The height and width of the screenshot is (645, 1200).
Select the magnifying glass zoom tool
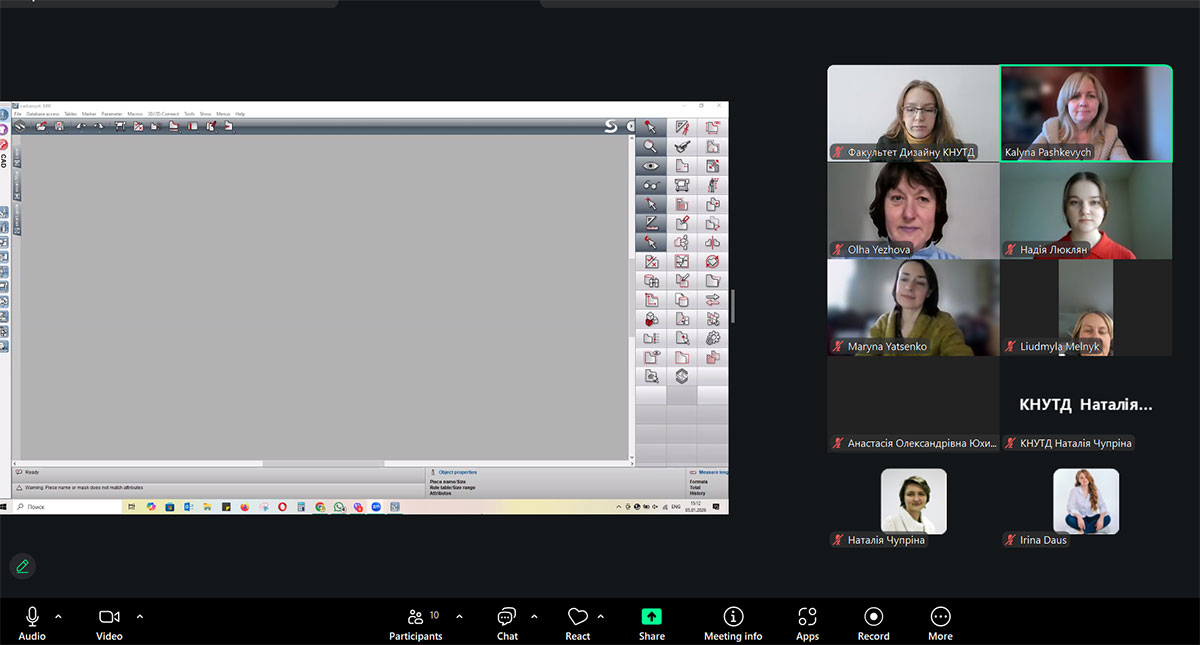651,146
